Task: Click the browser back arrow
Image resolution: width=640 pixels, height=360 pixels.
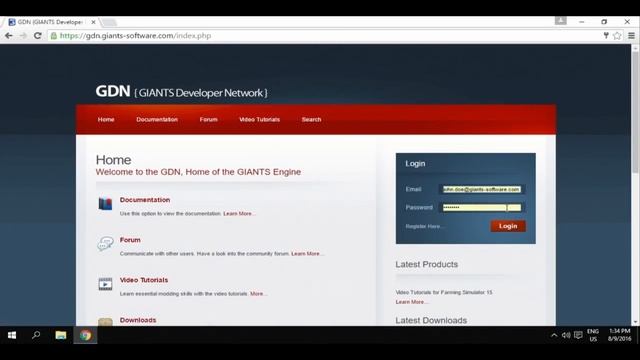Action: click(x=9, y=36)
